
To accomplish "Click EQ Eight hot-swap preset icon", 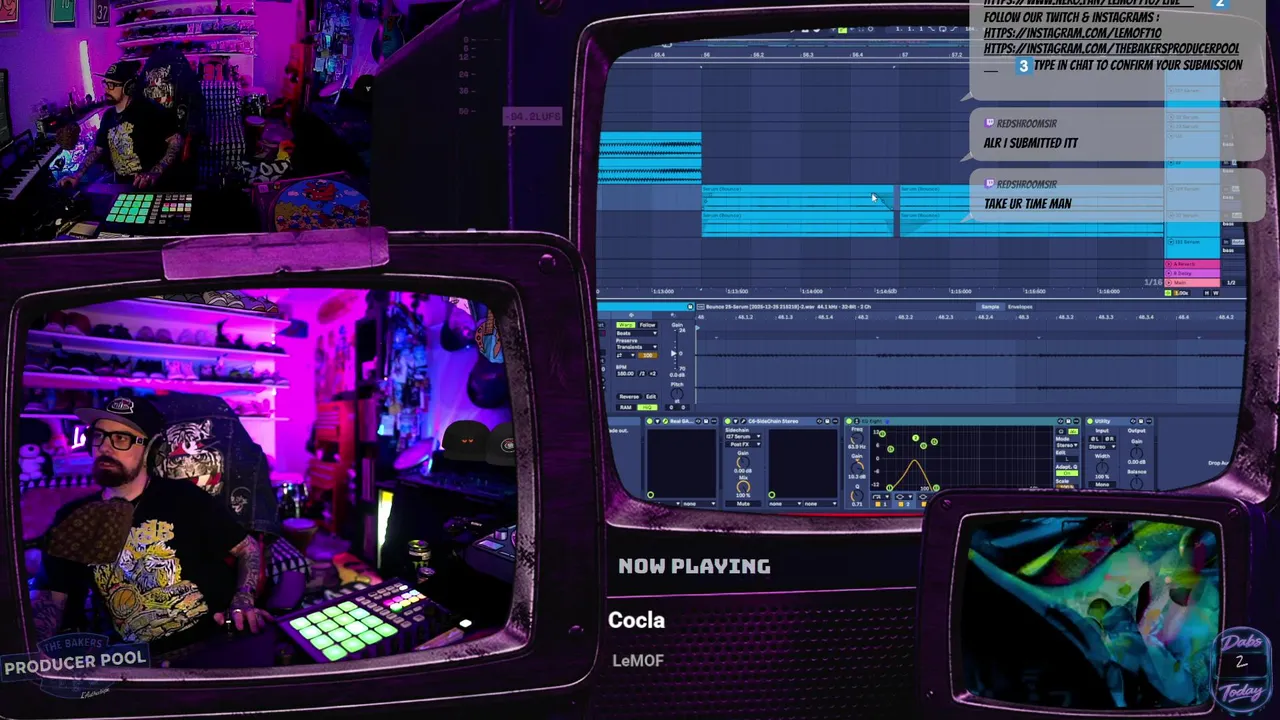I will pos(1060,421).
